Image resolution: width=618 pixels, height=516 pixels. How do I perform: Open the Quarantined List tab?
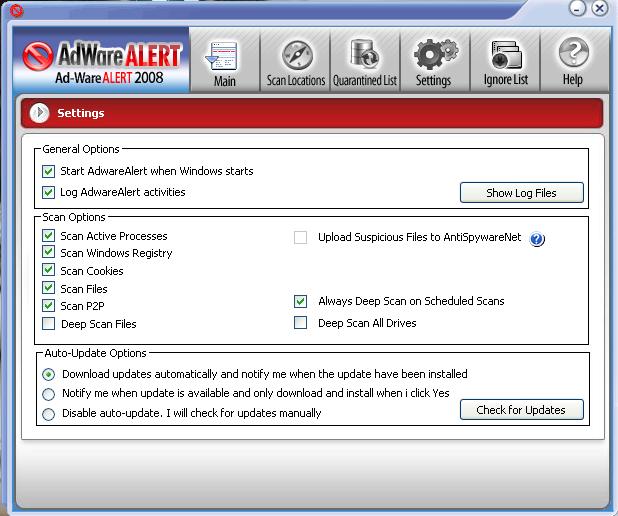point(365,61)
